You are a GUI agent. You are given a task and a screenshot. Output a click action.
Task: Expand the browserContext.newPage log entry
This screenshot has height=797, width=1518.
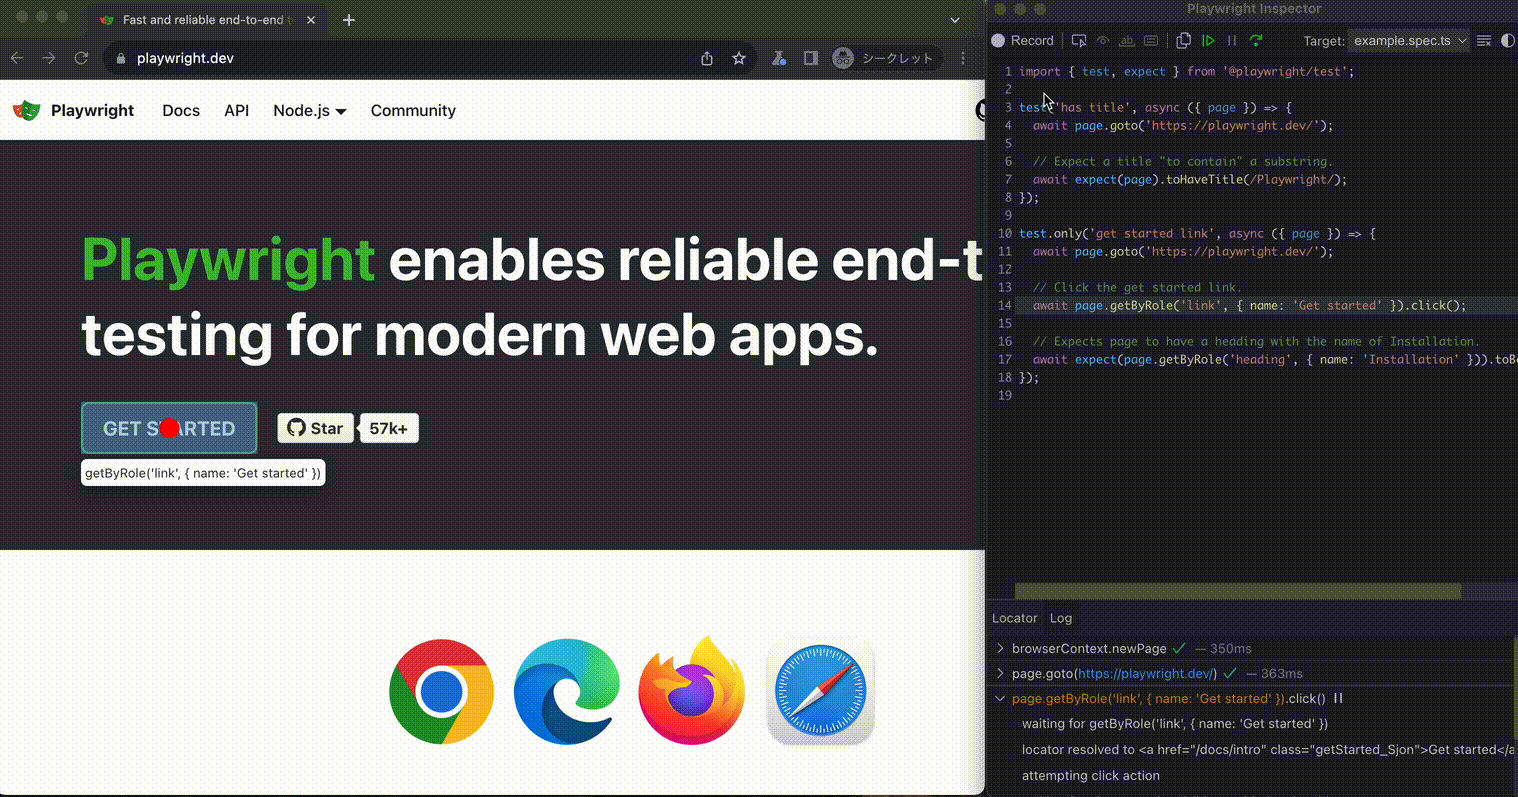[x=1000, y=648]
